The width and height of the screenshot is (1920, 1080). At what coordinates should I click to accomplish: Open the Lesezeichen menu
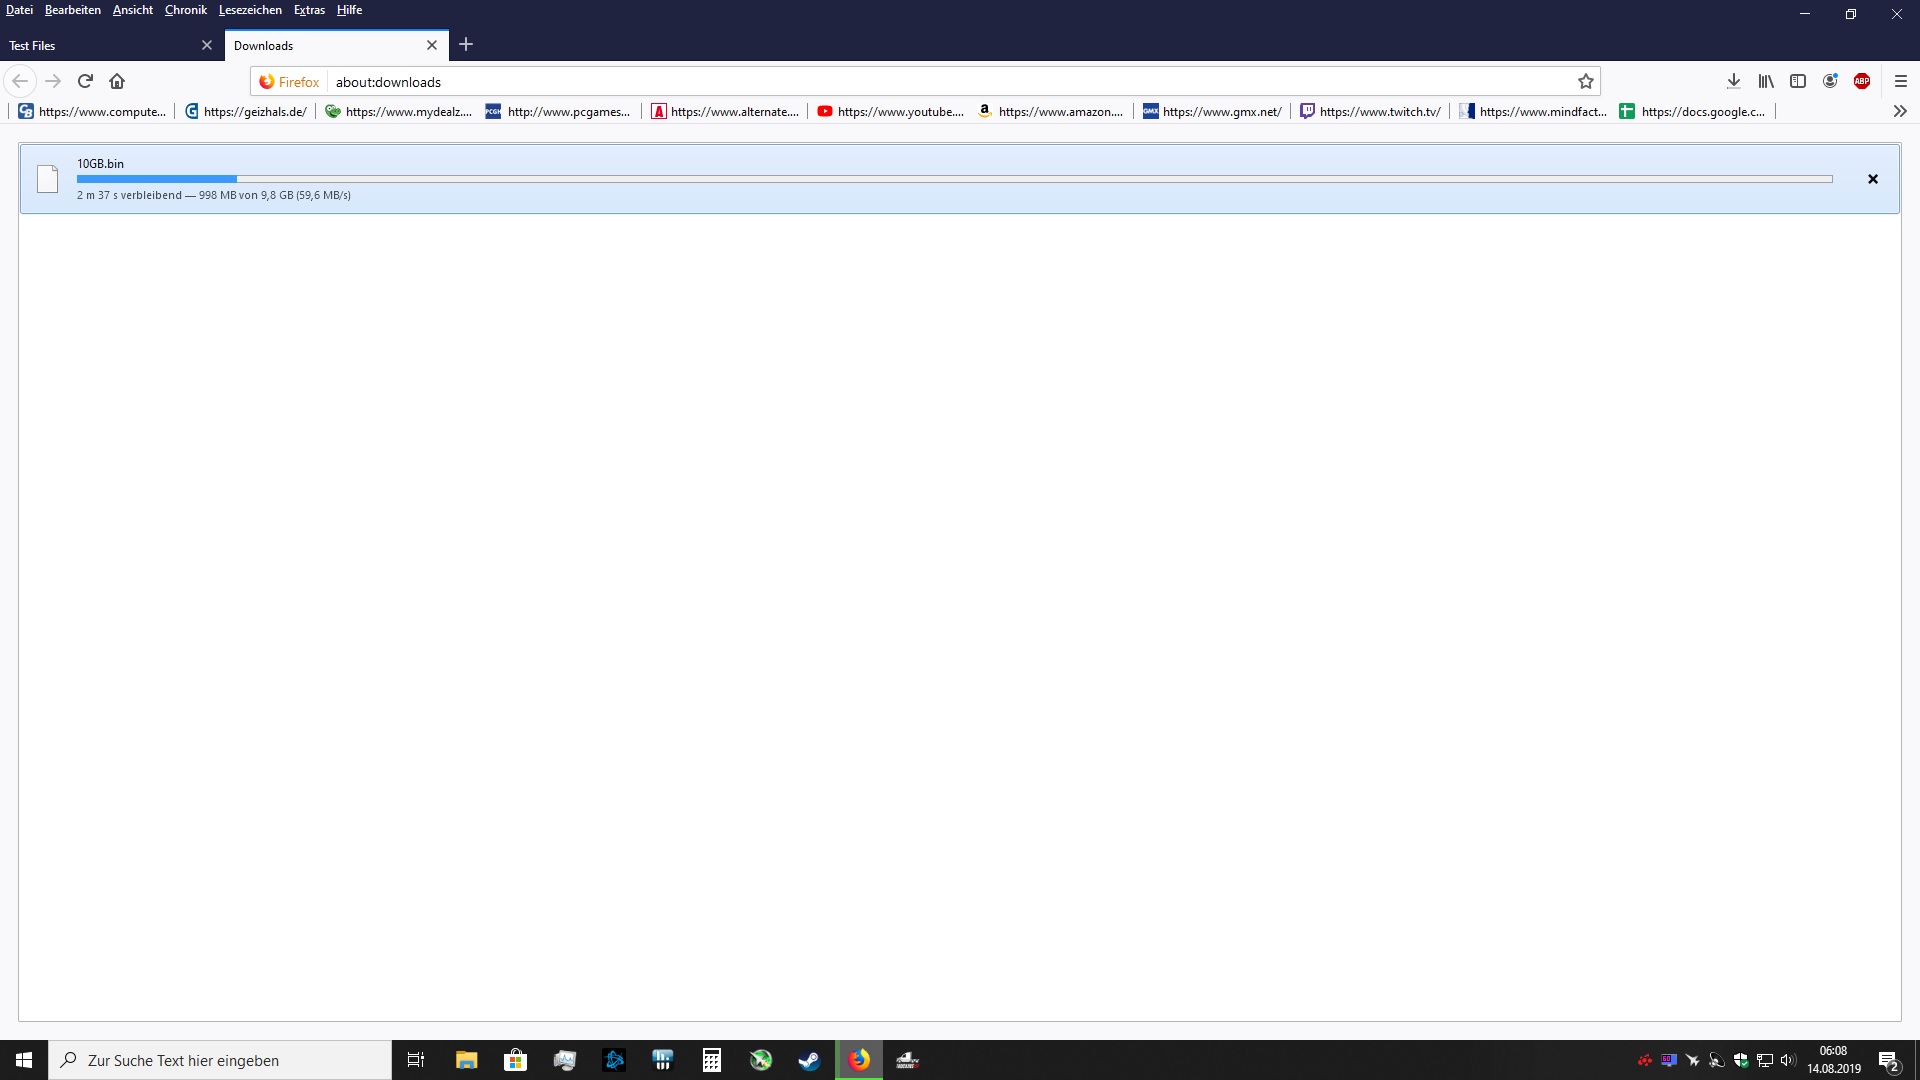pyautogui.click(x=250, y=10)
